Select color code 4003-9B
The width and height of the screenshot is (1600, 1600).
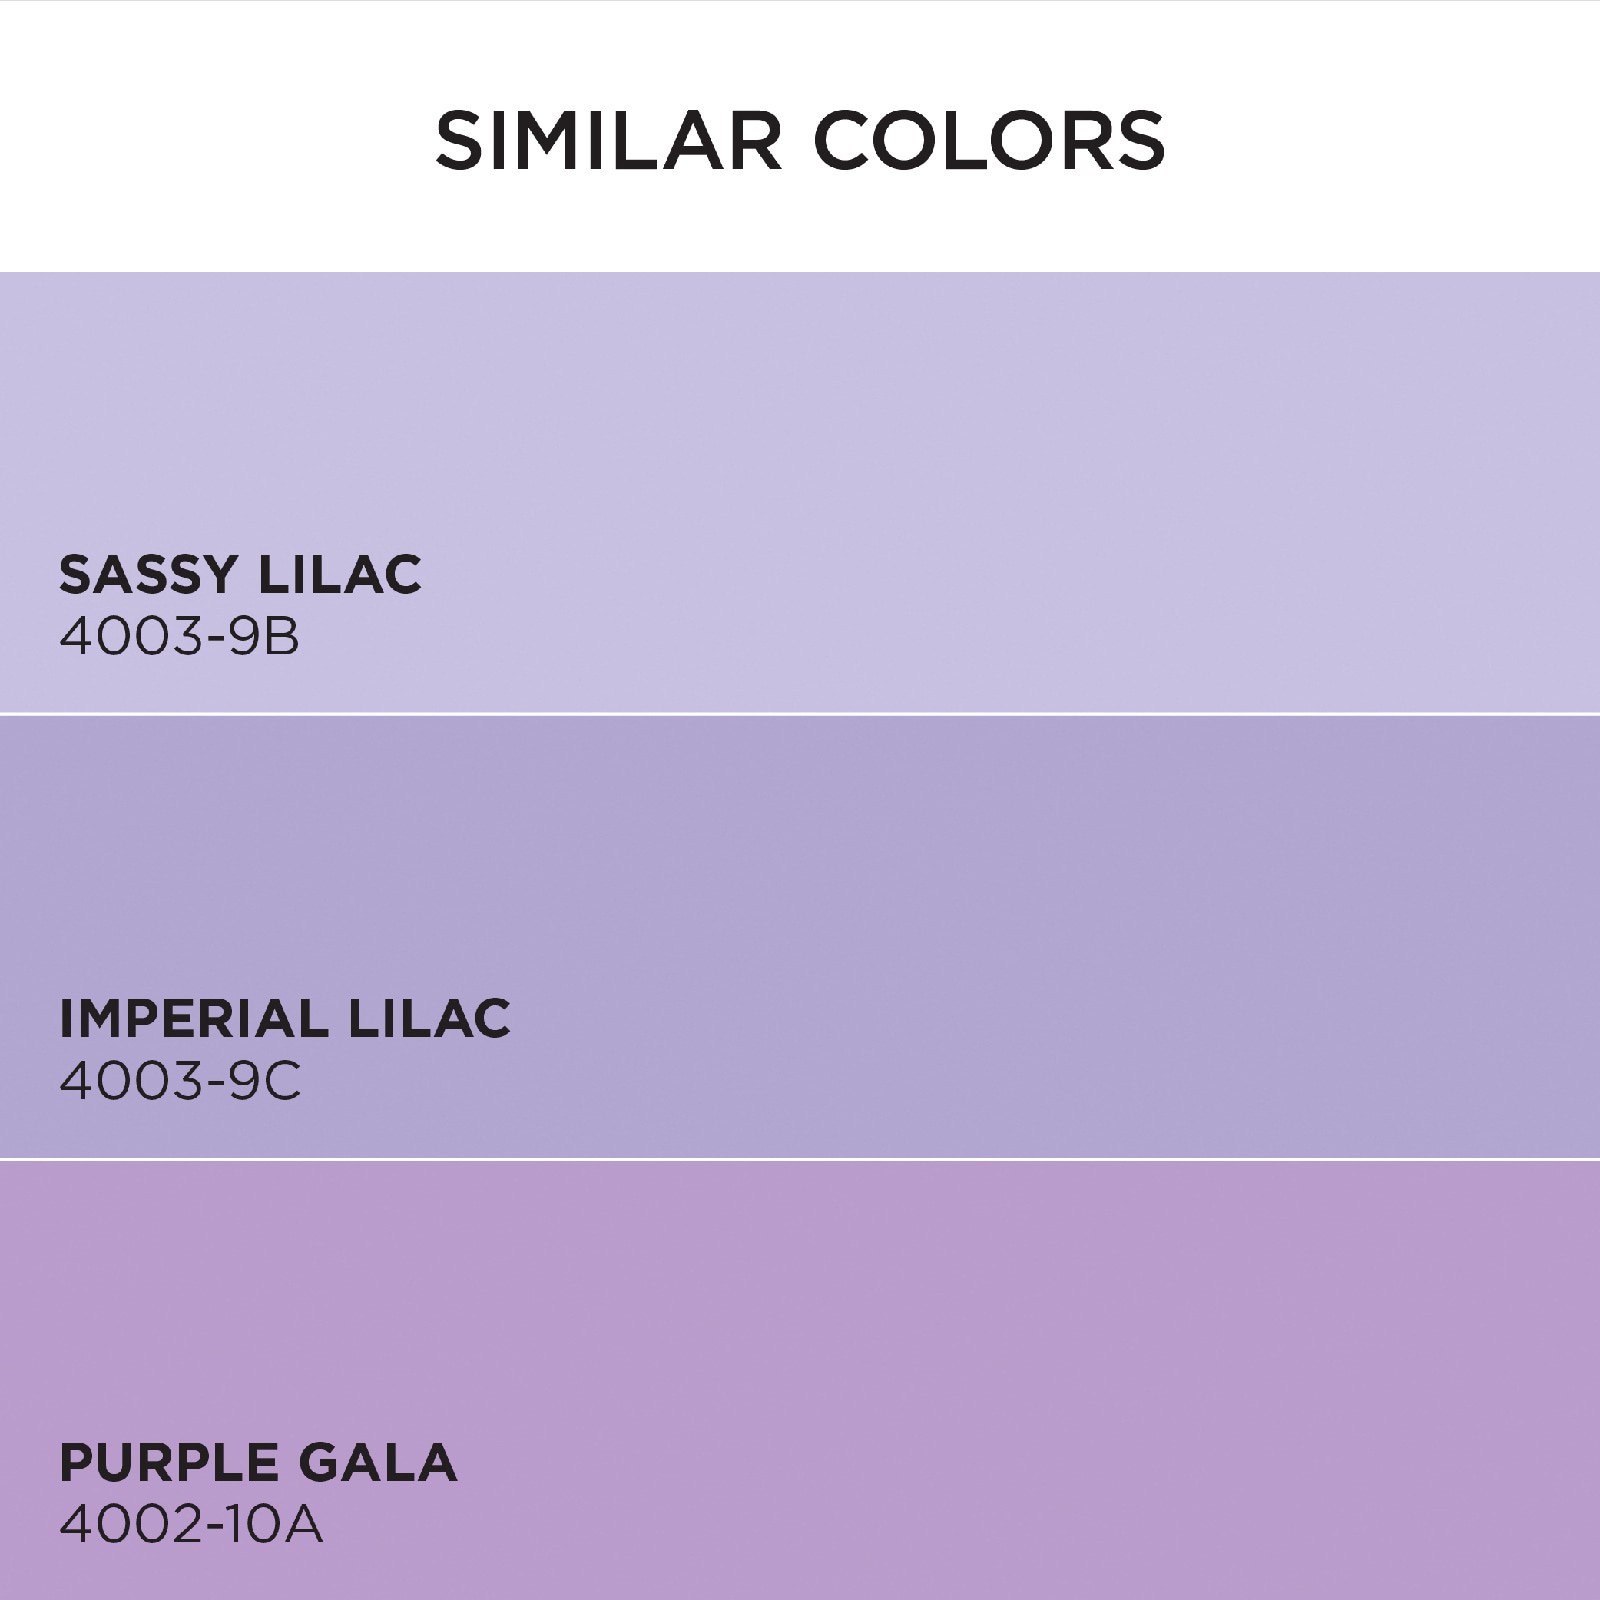[179, 637]
